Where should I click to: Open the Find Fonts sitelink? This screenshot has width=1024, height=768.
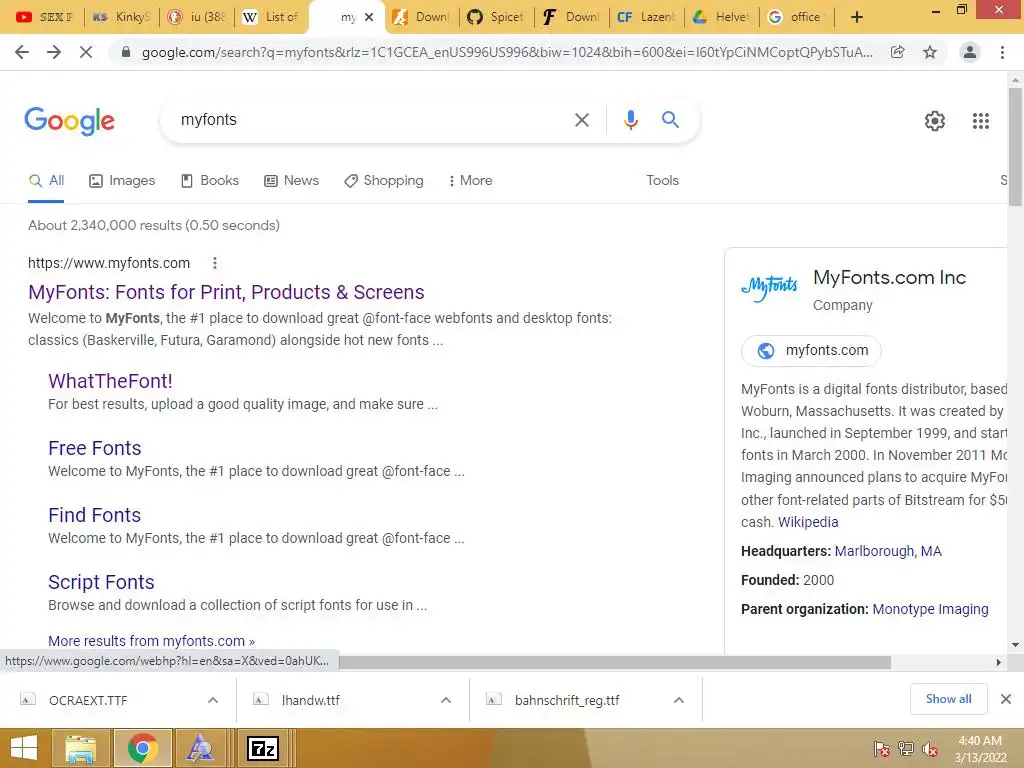click(x=95, y=515)
